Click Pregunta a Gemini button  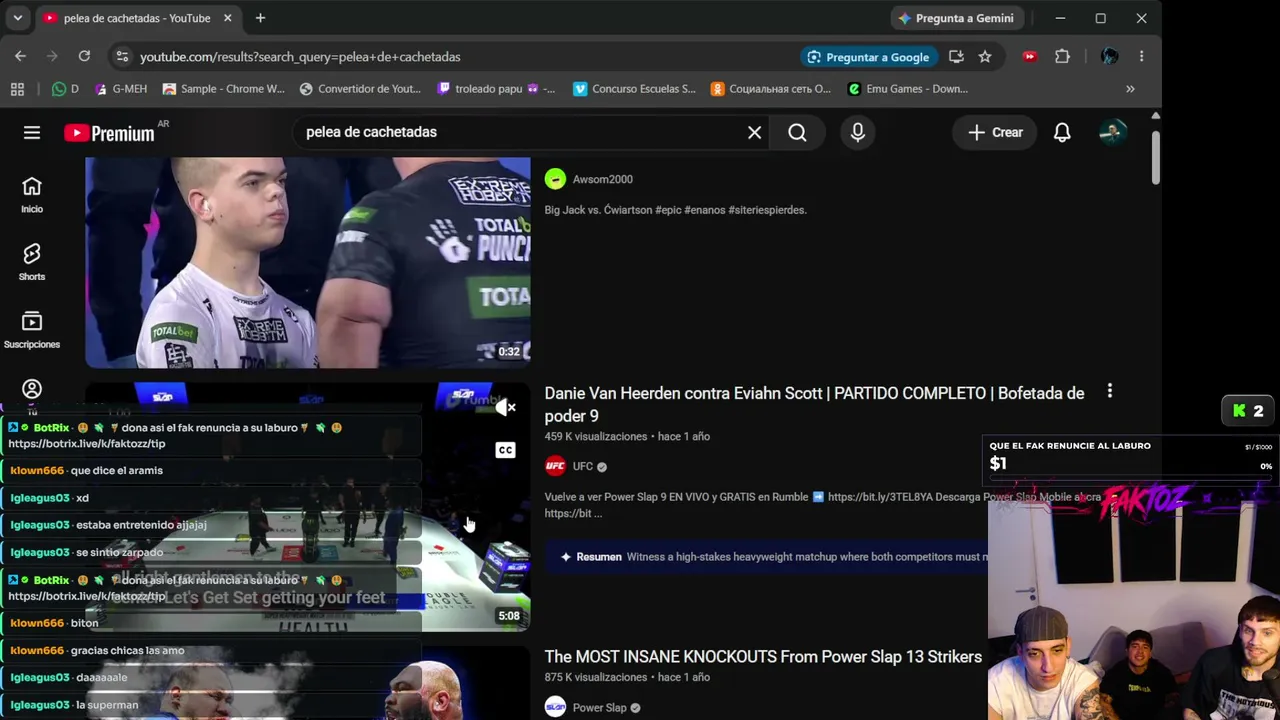(956, 18)
